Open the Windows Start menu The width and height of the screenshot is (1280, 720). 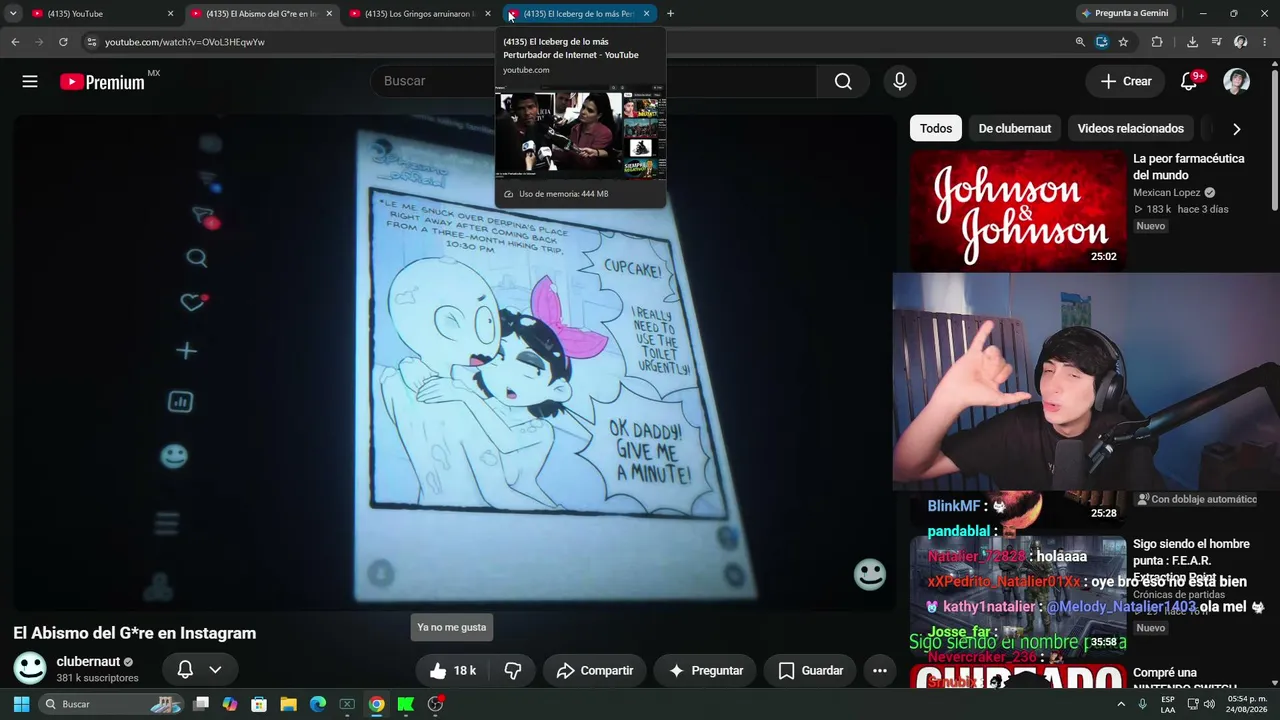click(21, 704)
